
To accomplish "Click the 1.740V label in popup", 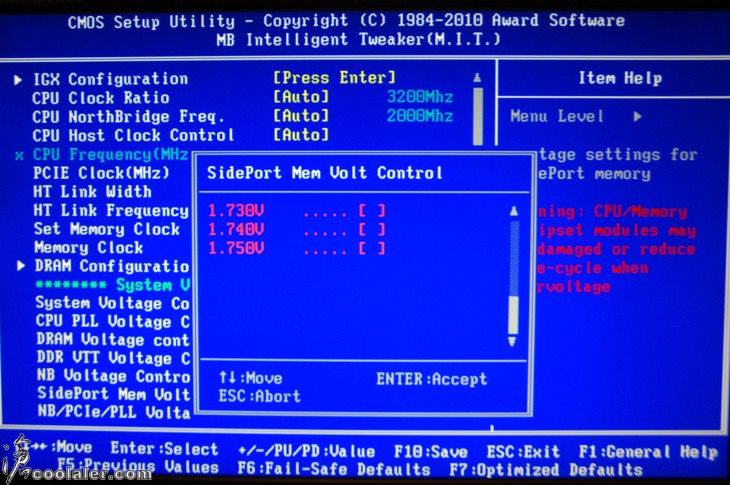I will click(x=236, y=229).
